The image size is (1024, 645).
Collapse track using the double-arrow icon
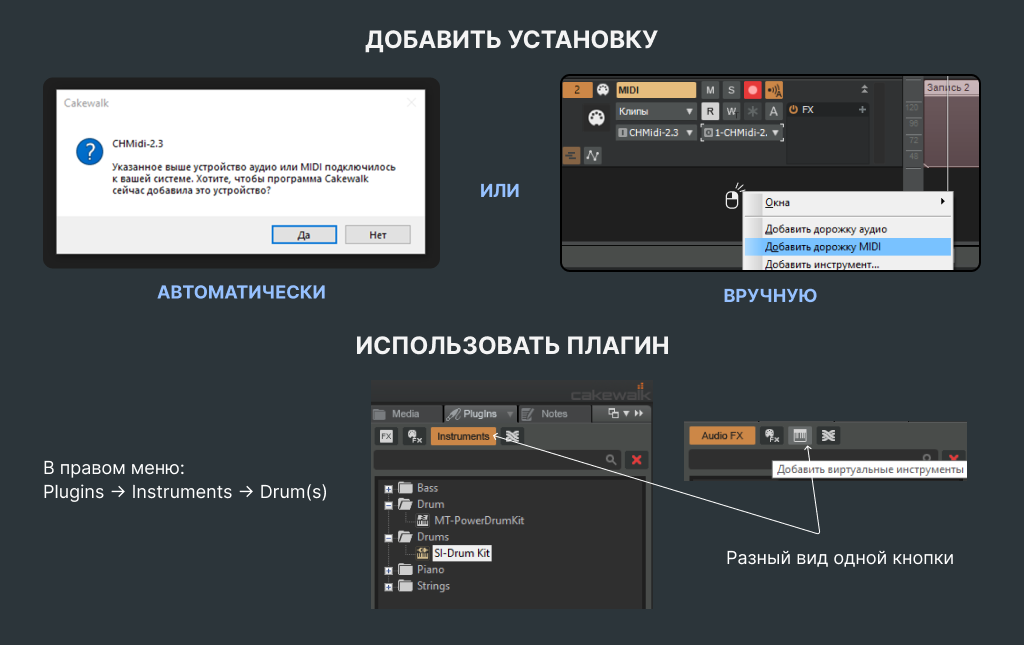[864, 89]
